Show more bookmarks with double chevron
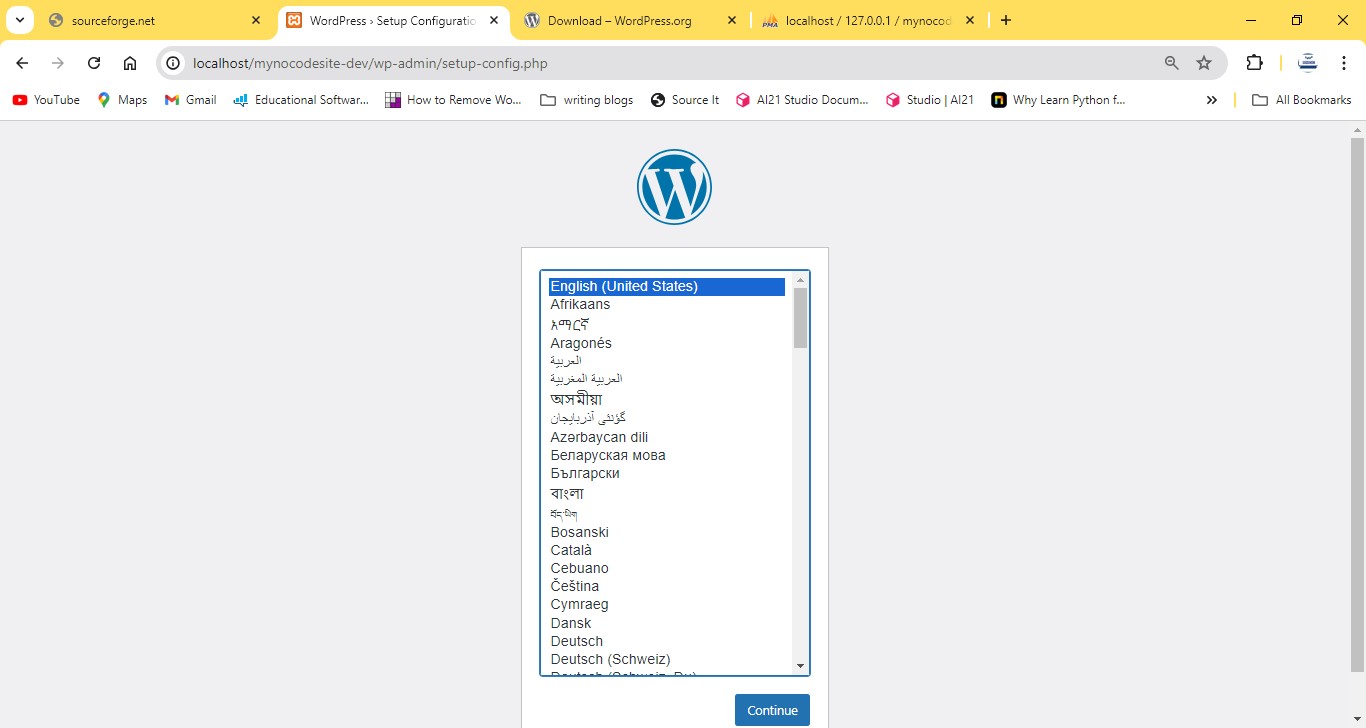The image size is (1366, 728). (x=1212, y=100)
